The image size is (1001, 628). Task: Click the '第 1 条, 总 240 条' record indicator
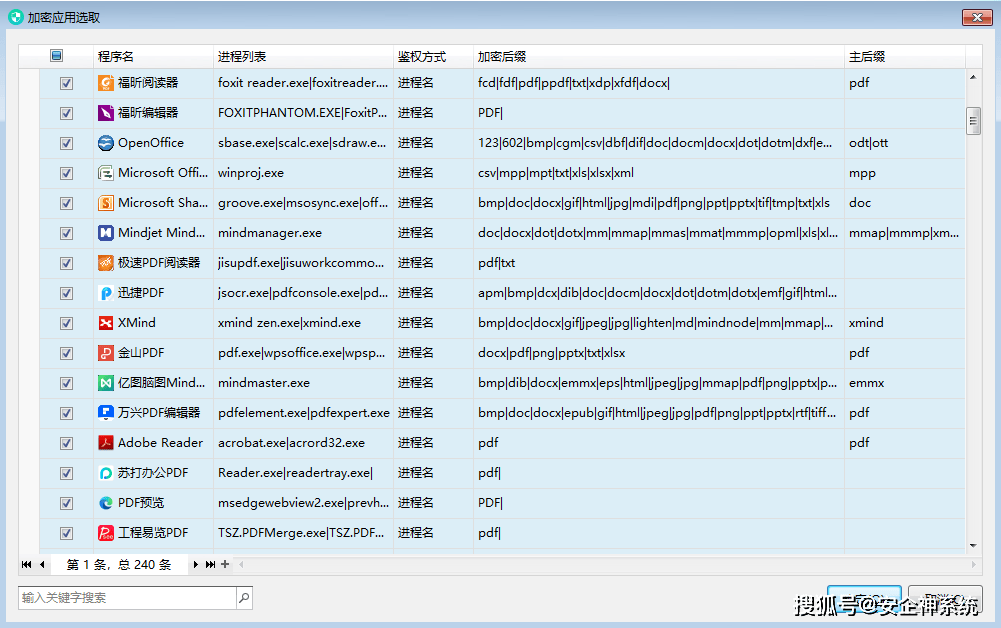tap(119, 565)
